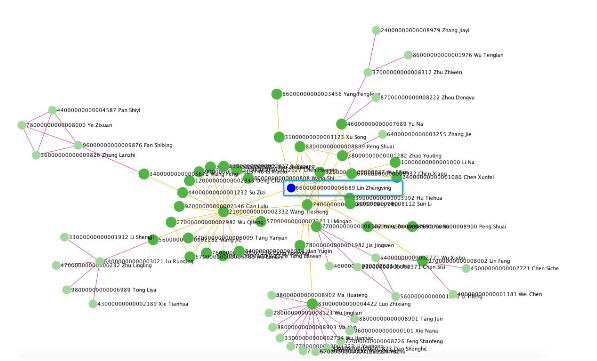Select the Wu Tengfan node circle
The height and width of the screenshot is (361, 597).
tap(408, 55)
